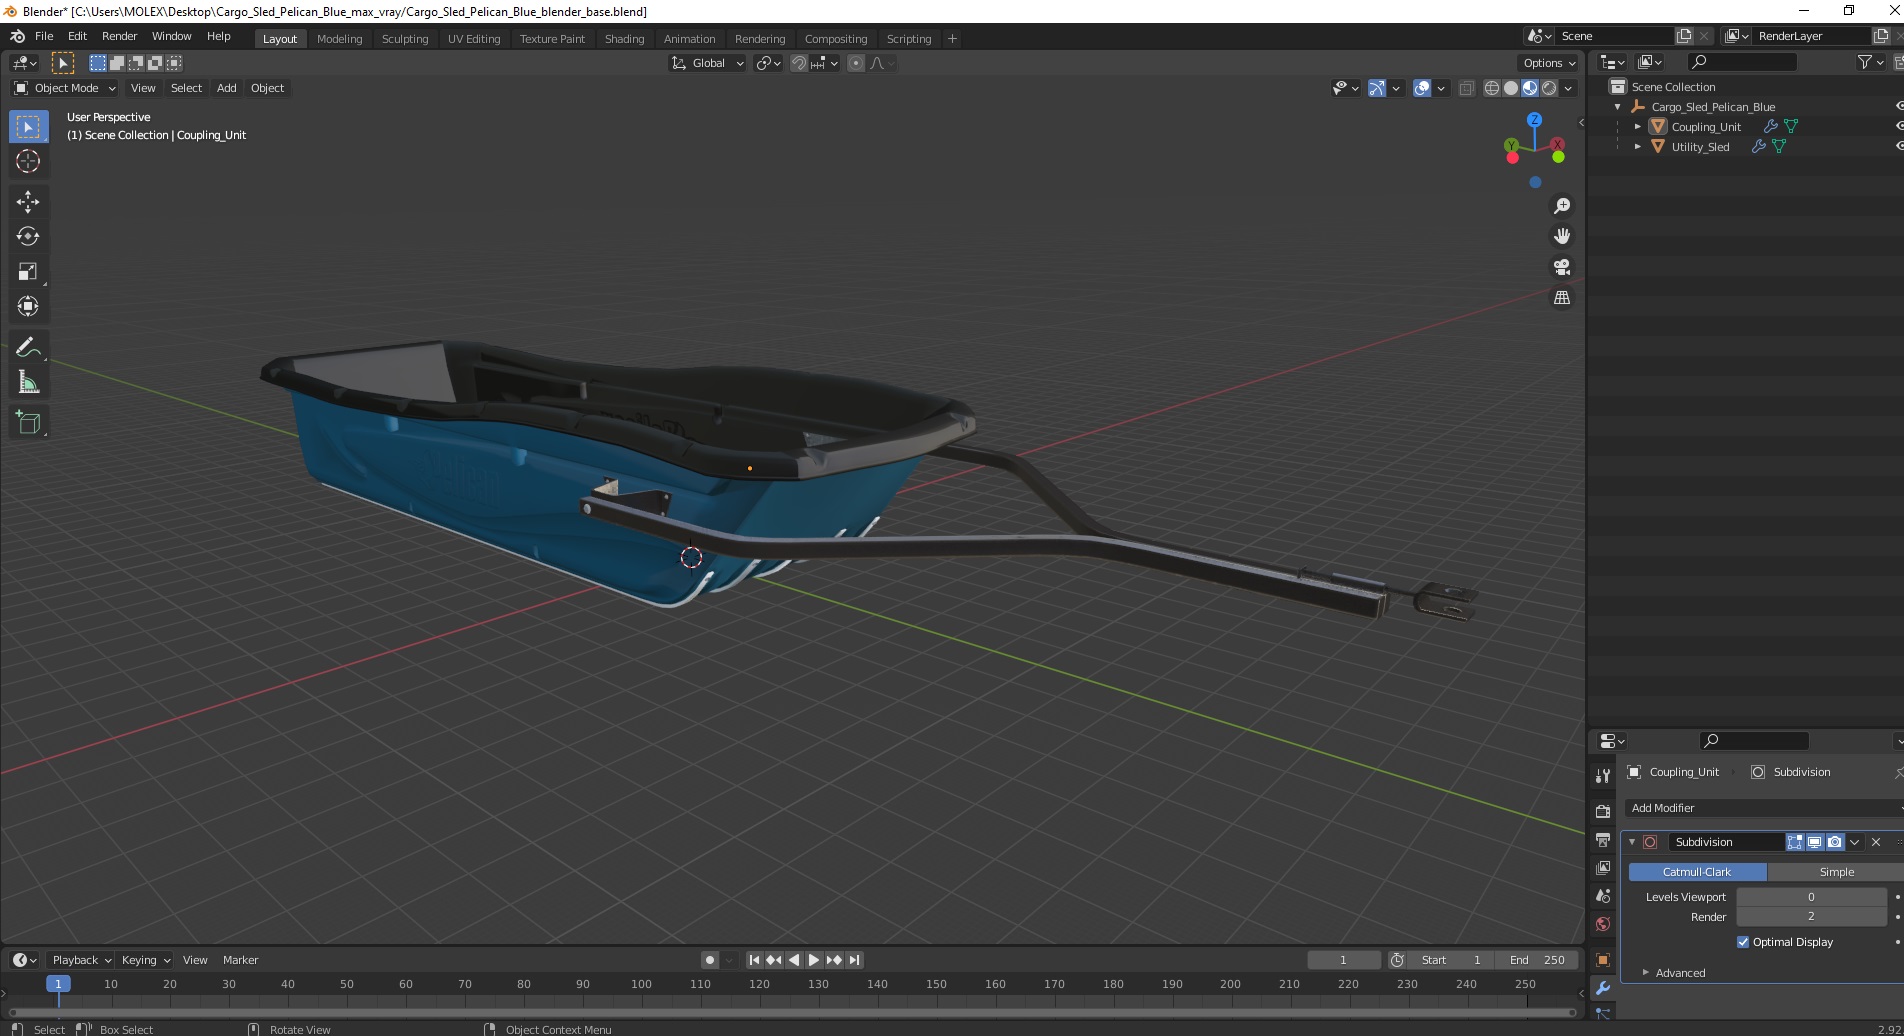This screenshot has height=1036, width=1904.
Task: Open the Modifier properties wrench tab
Action: tap(1603, 988)
